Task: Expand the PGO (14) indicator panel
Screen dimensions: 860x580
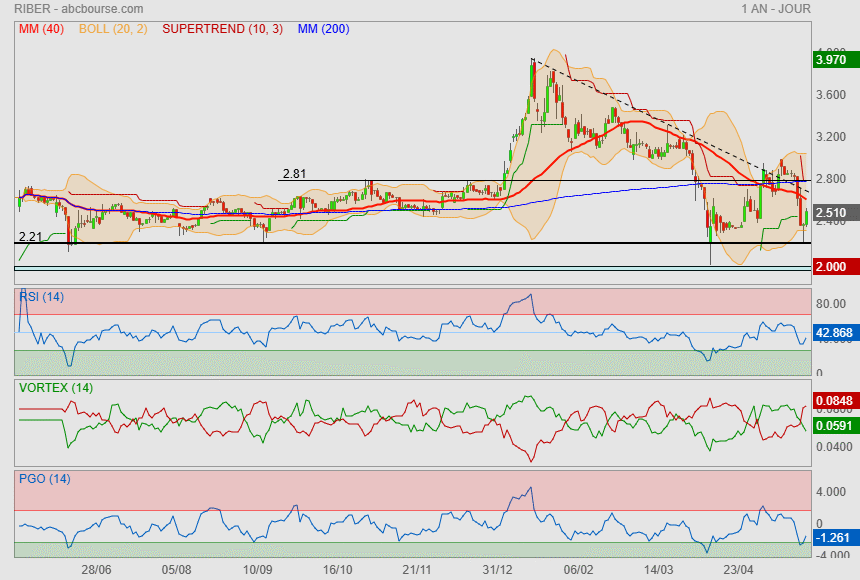Action: [x=46, y=478]
